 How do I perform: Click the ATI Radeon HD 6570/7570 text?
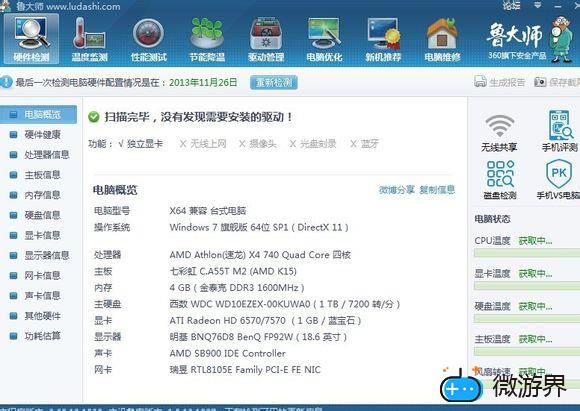click(265, 321)
